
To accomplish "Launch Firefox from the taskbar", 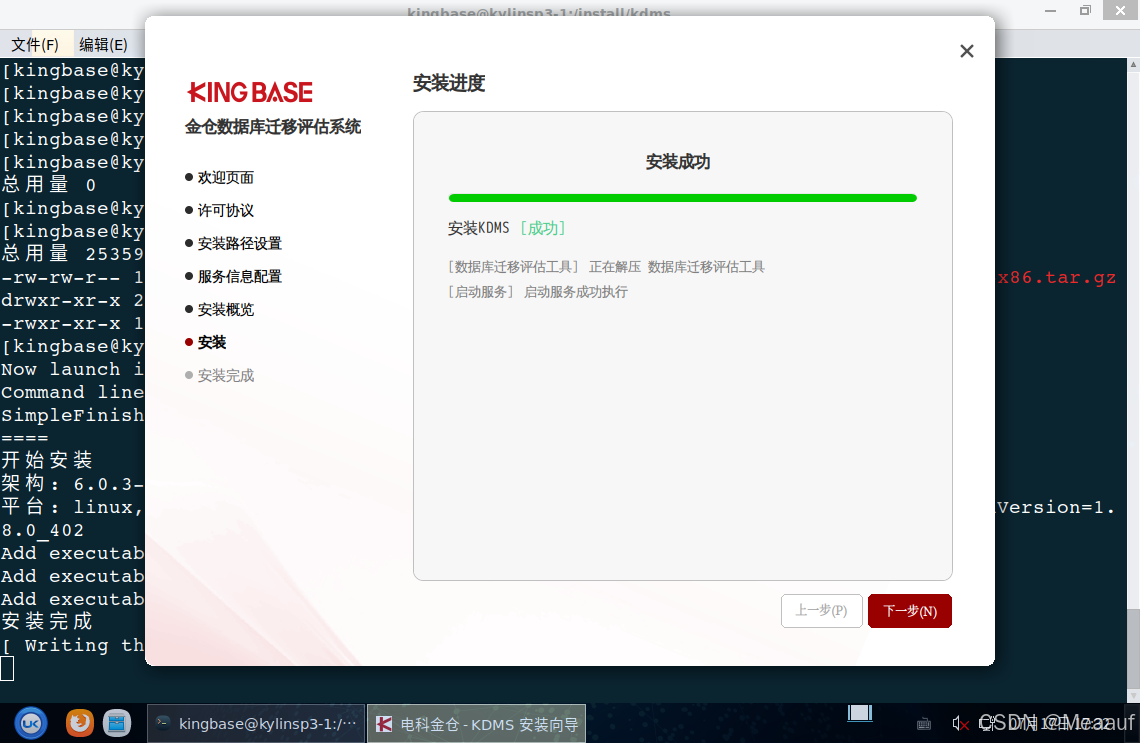I will [80, 723].
